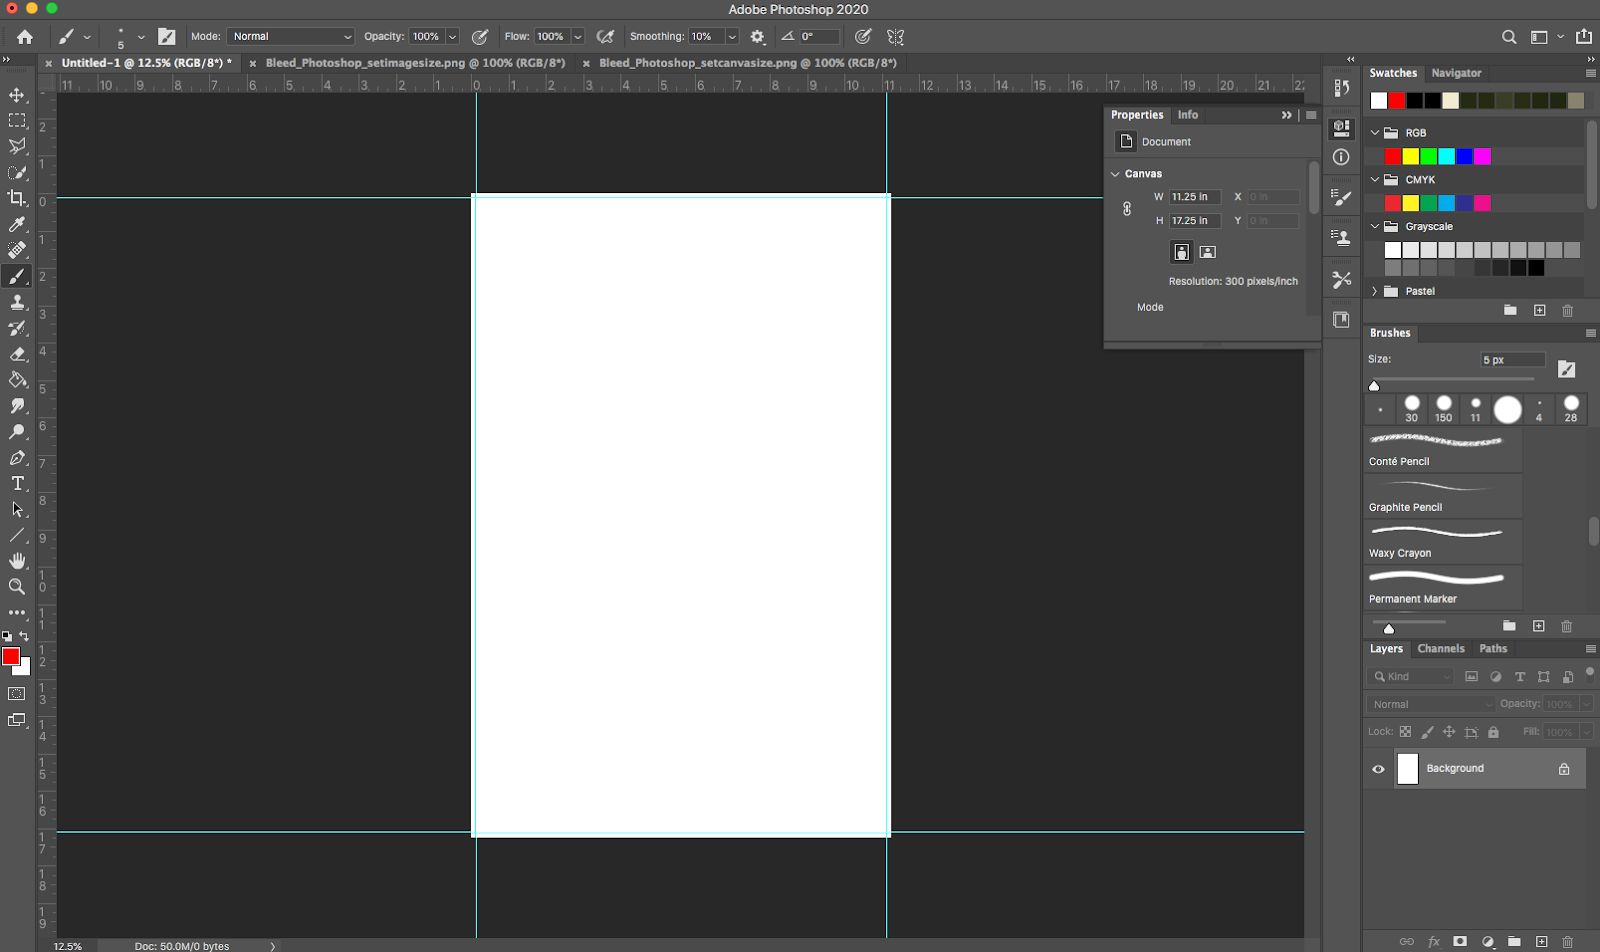This screenshot has height=952, width=1600.
Task: Open the Navigator panel icon
Action: (x=1456, y=72)
